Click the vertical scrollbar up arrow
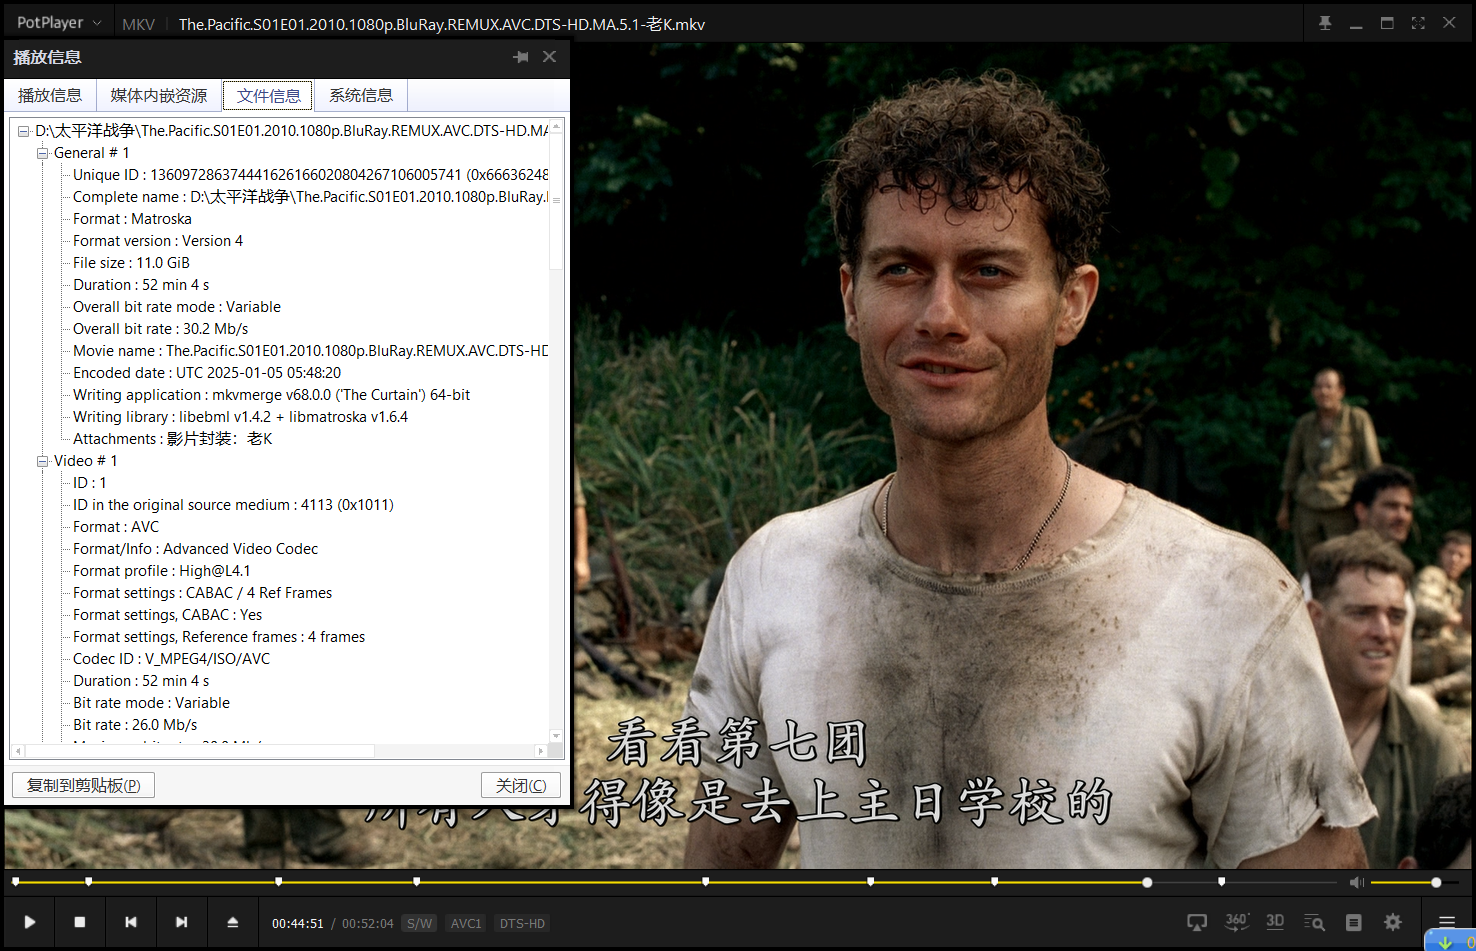Screen dimensions: 1476x951 (556, 126)
